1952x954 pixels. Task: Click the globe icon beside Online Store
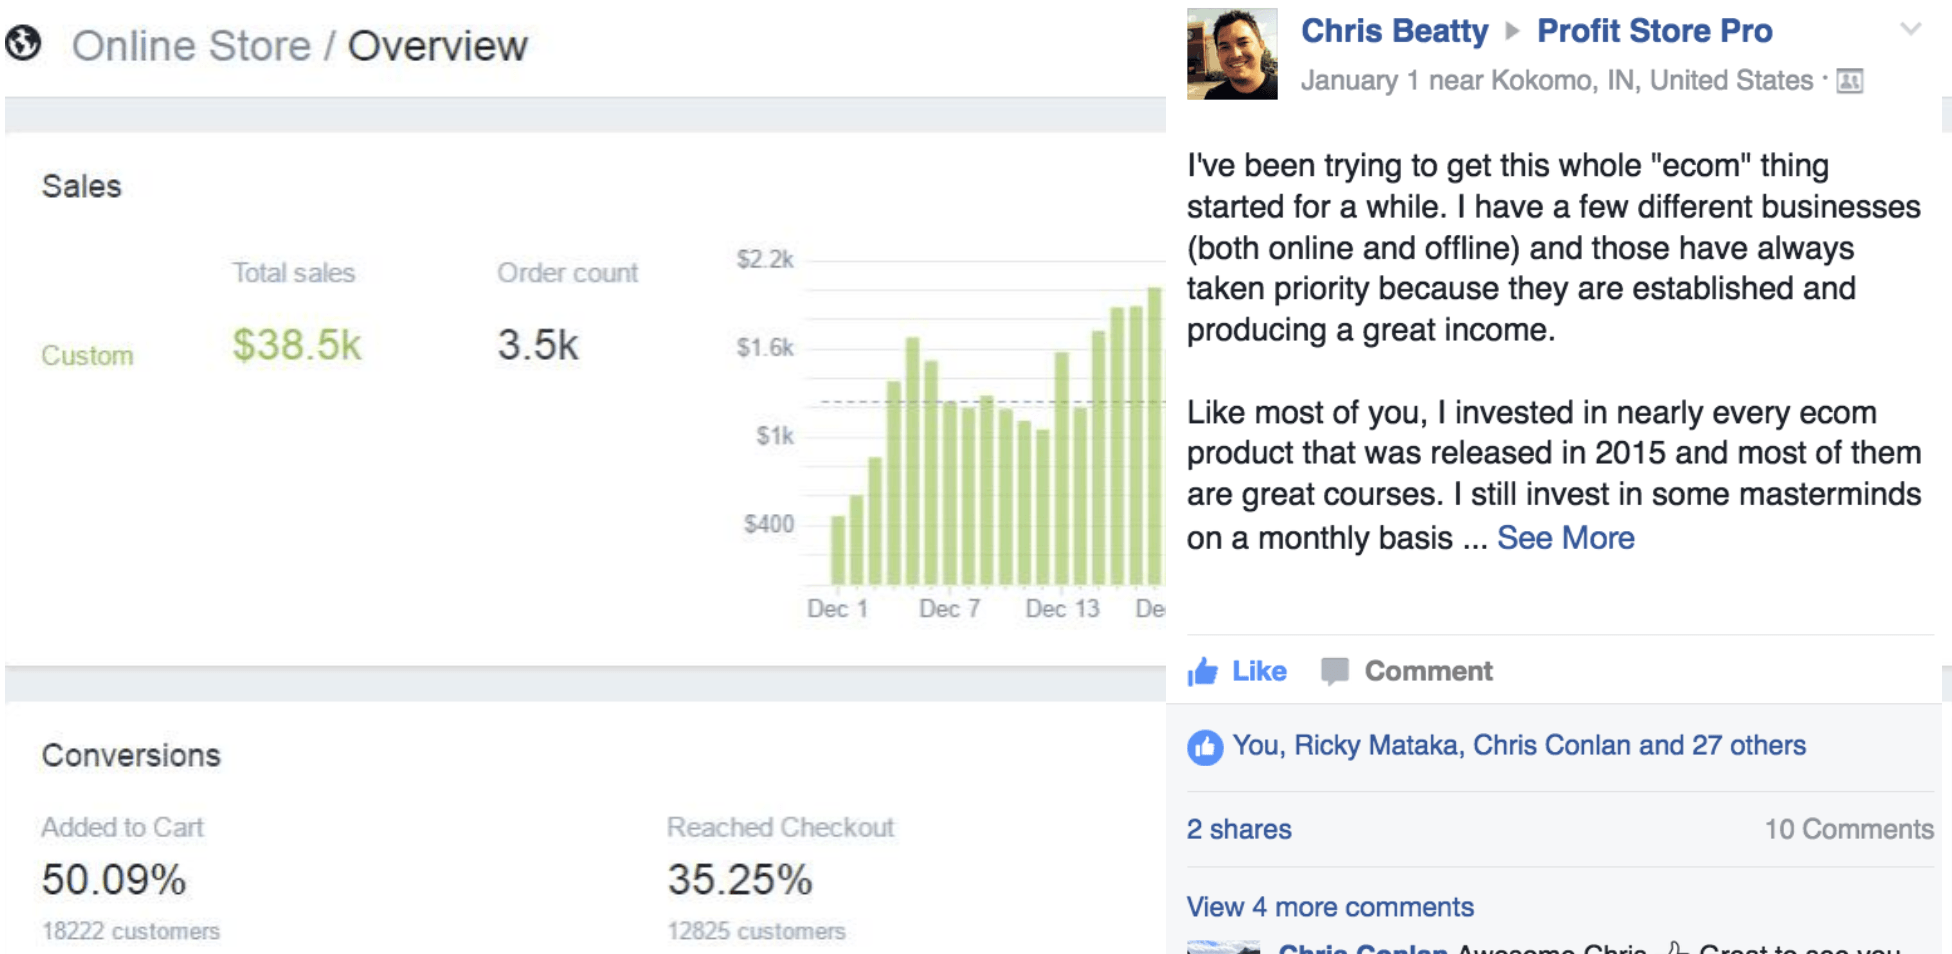23,44
